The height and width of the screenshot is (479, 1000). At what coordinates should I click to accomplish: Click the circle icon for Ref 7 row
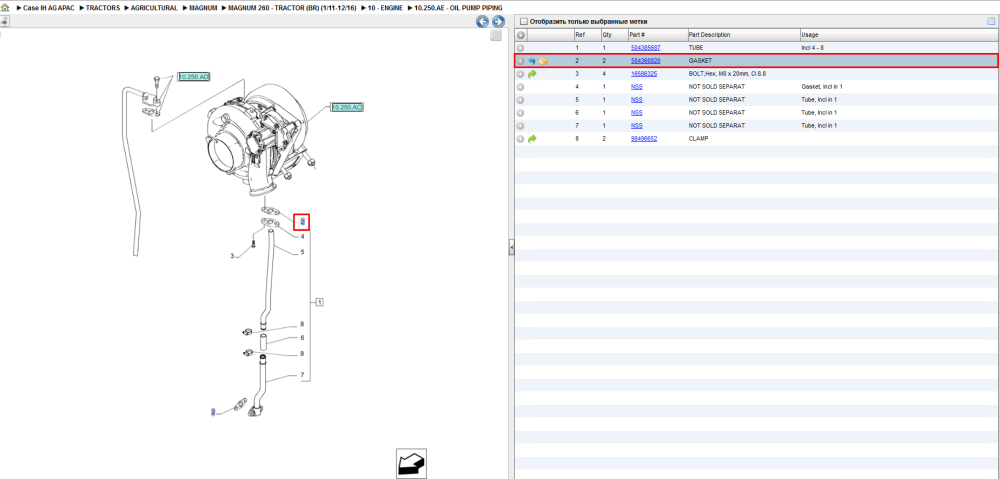tap(520, 126)
